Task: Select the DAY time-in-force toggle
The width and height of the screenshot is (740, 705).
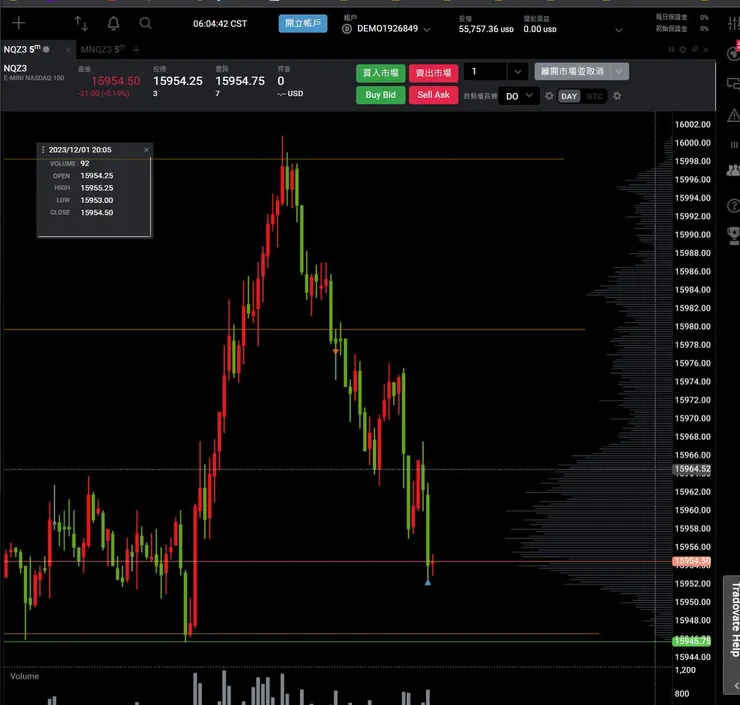Action: (x=569, y=96)
